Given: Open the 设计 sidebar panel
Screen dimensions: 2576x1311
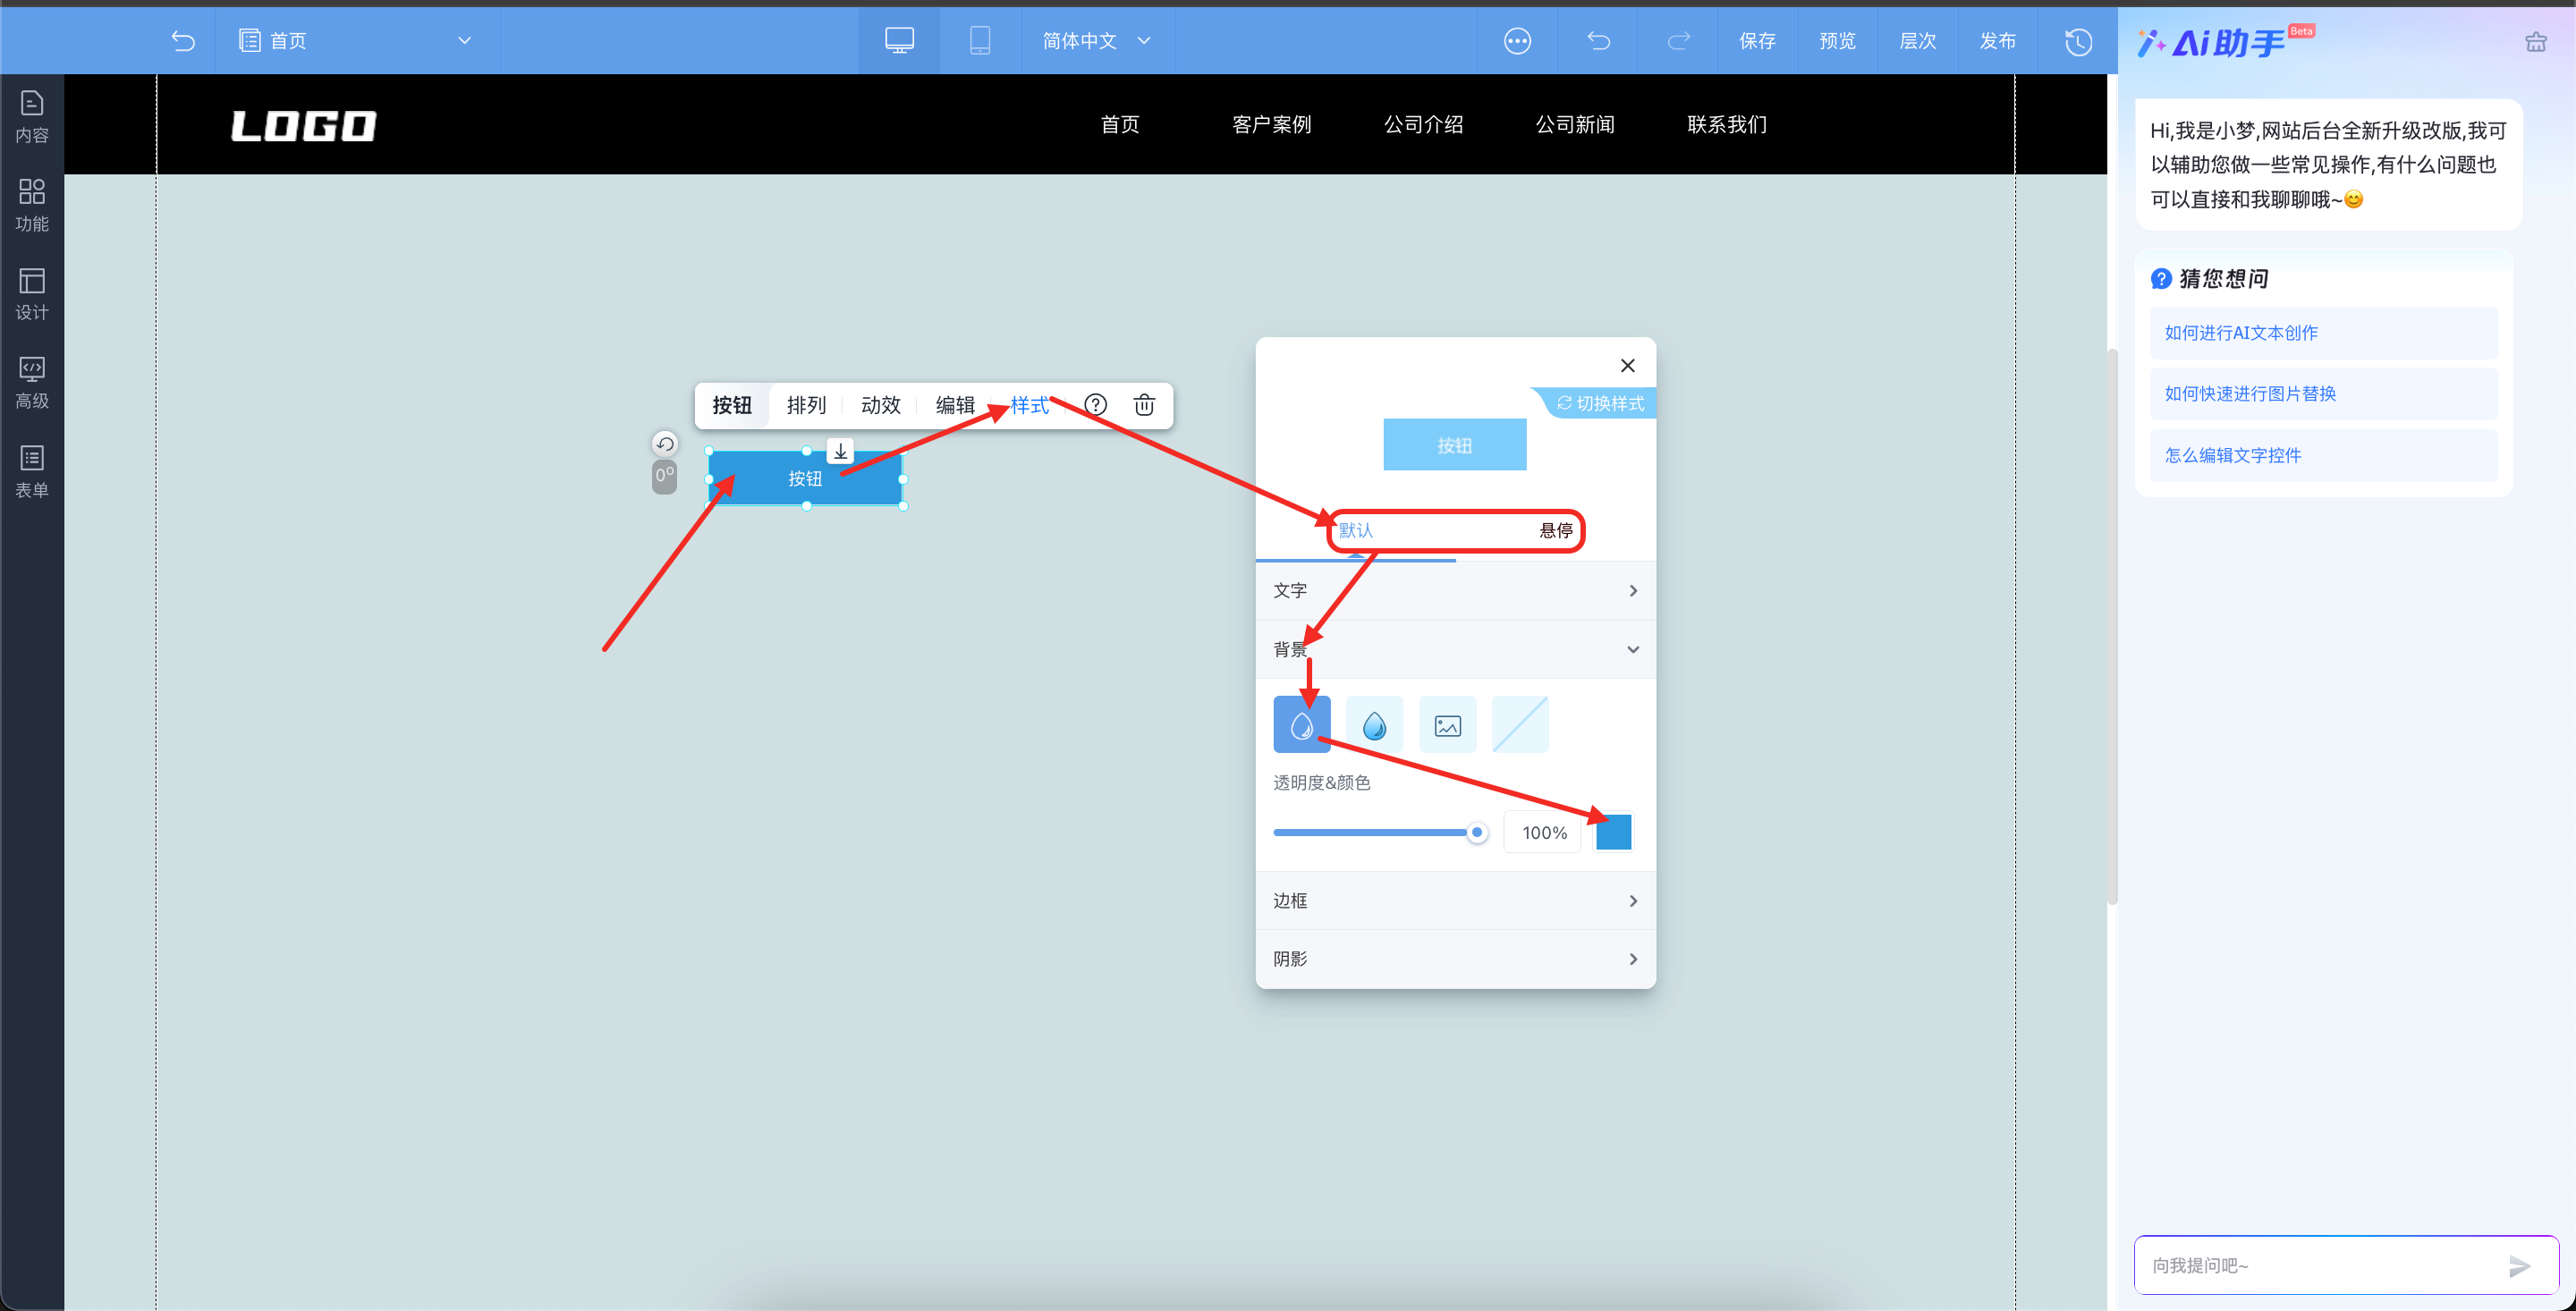Looking at the screenshot, I should [32, 294].
